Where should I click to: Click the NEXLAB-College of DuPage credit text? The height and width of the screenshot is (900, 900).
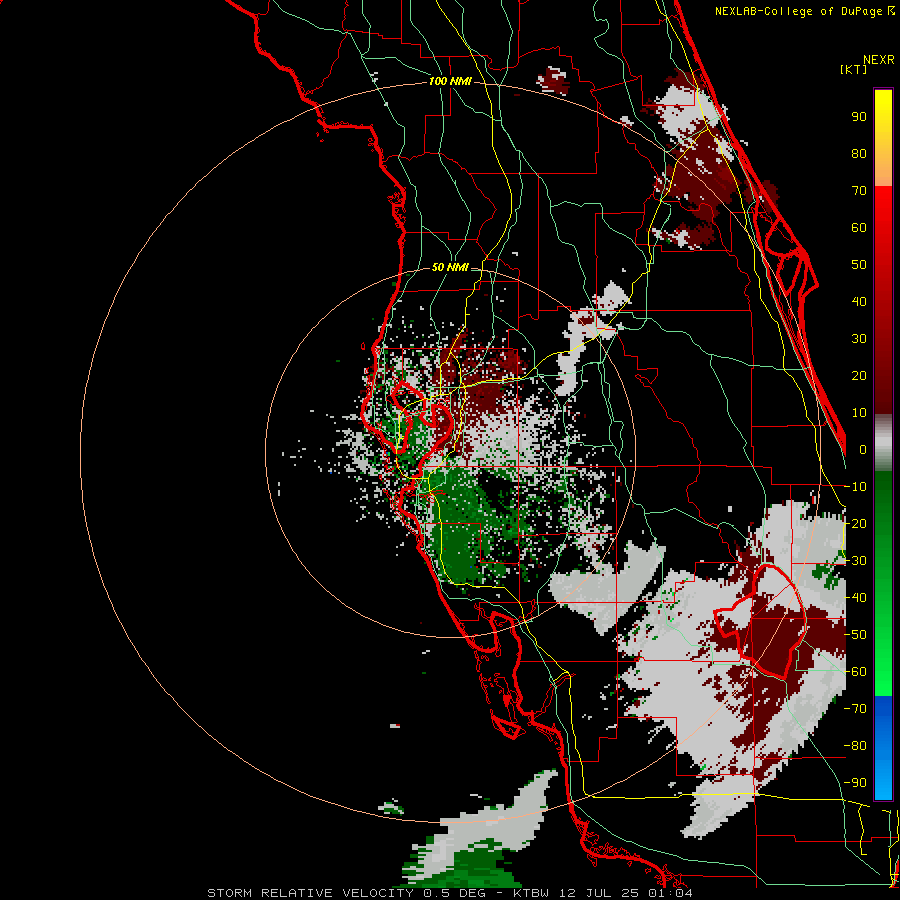pyautogui.click(x=799, y=11)
